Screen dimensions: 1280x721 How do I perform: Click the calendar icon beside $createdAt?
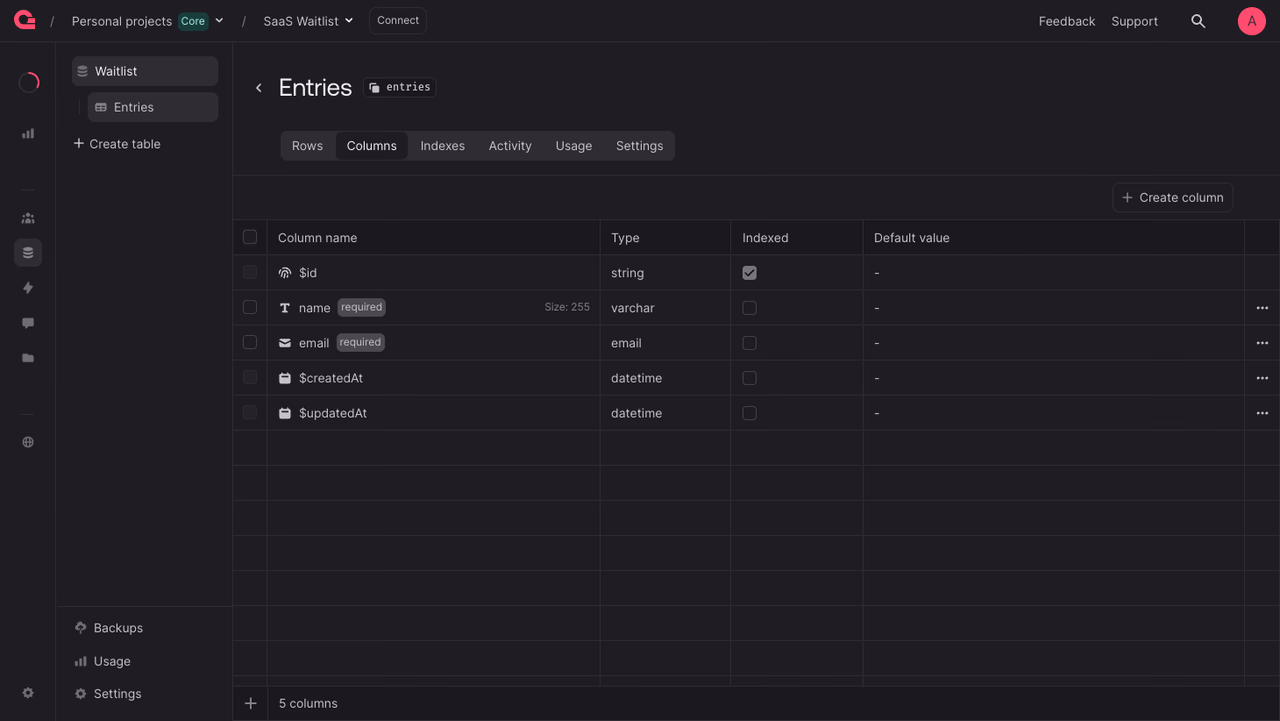(285, 378)
